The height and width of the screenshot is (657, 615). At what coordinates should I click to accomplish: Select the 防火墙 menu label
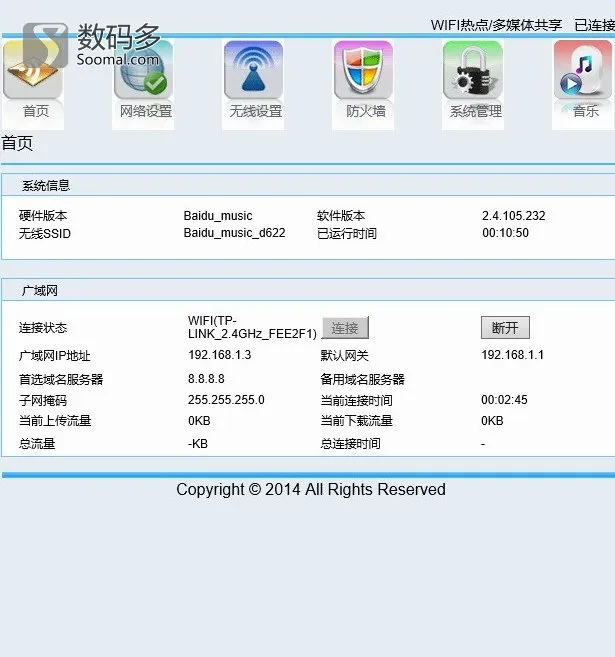(x=366, y=111)
